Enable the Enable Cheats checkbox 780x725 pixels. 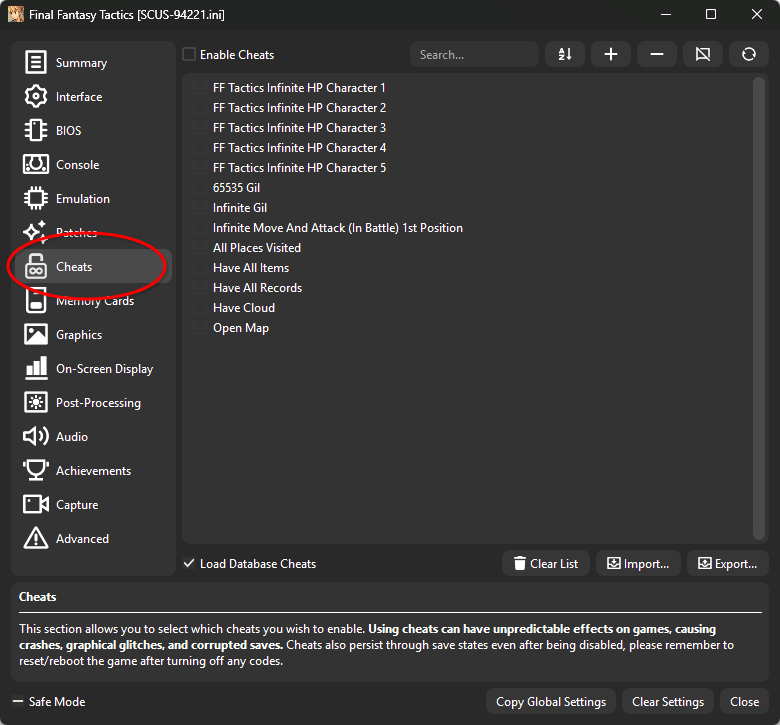click(190, 55)
